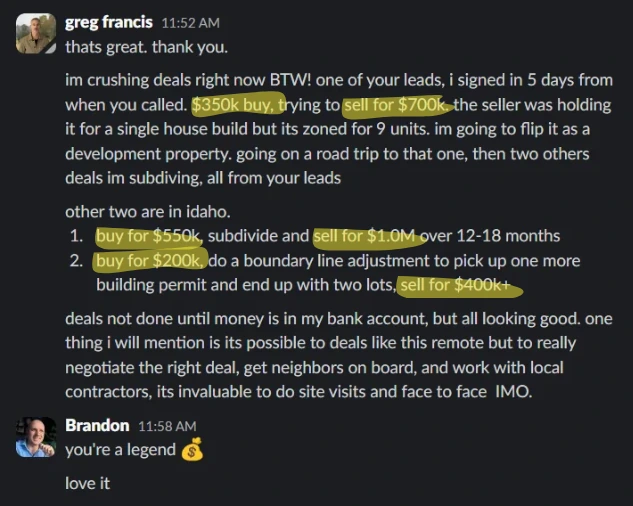Click the "love it" message
Image resolution: width=633 pixels, height=506 pixels.
click(x=87, y=483)
